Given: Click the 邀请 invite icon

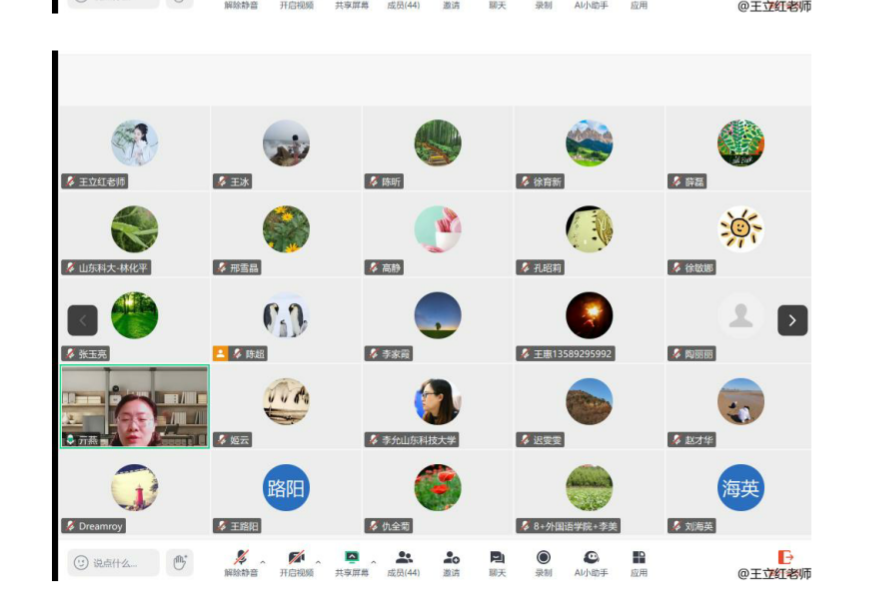Looking at the screenshot, I should pos(451,558).
